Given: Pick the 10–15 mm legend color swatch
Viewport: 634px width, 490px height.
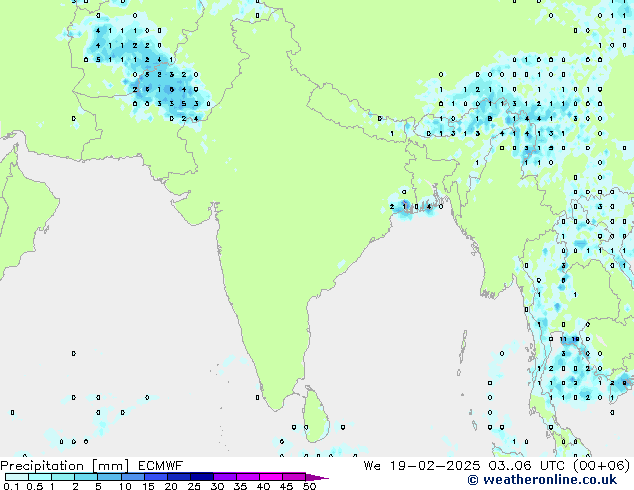Looking at the screenshot, I should [133, 477].
